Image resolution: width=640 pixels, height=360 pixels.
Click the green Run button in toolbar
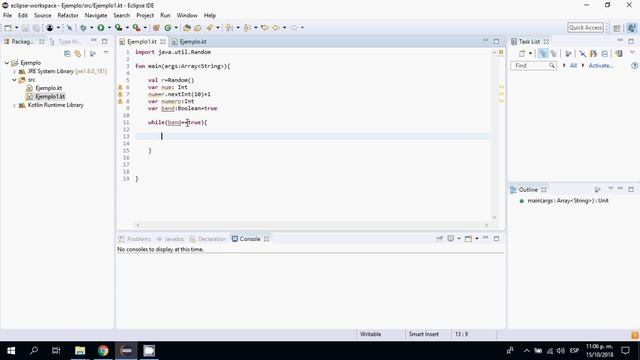[x=101, y=28]
